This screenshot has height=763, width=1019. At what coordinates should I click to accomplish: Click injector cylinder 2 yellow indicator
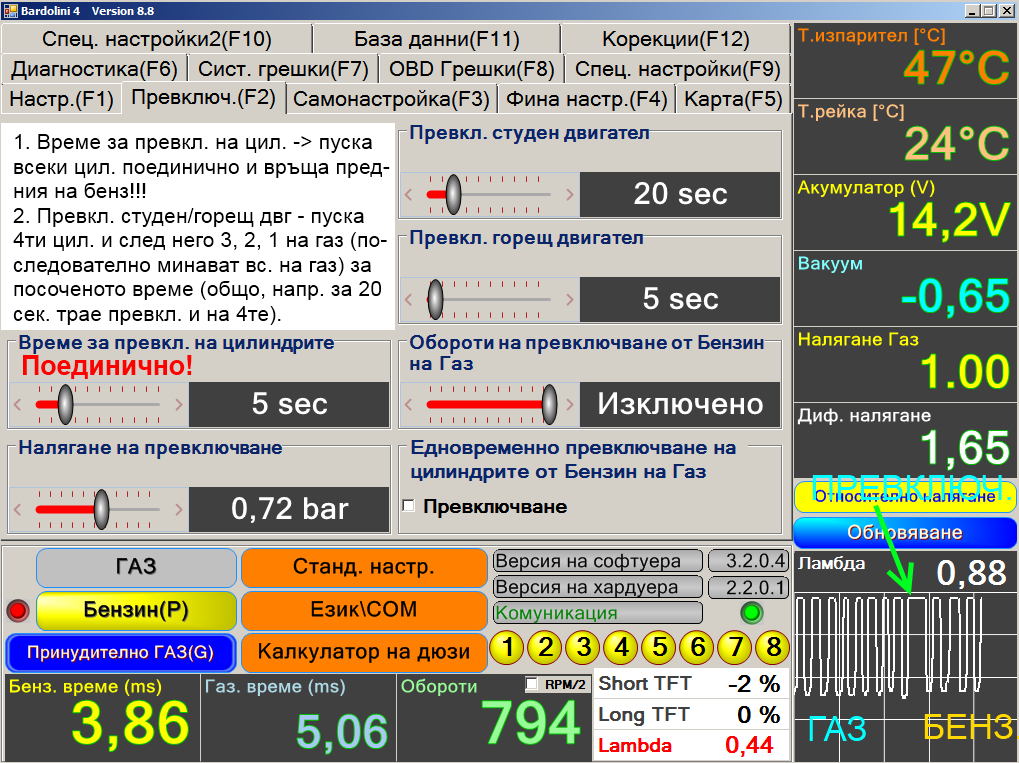(x=546, y=648)
